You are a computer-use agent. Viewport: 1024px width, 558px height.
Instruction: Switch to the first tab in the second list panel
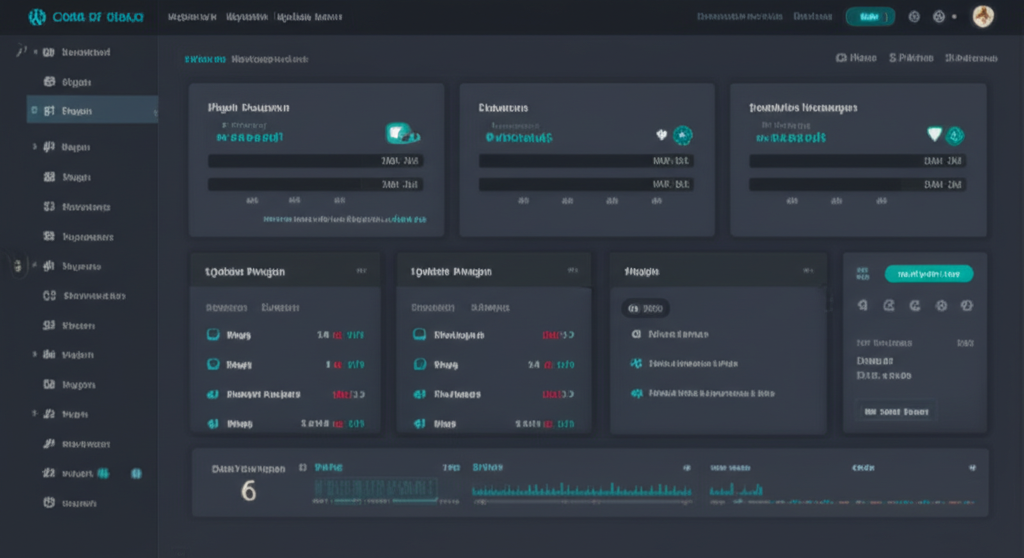433,308
